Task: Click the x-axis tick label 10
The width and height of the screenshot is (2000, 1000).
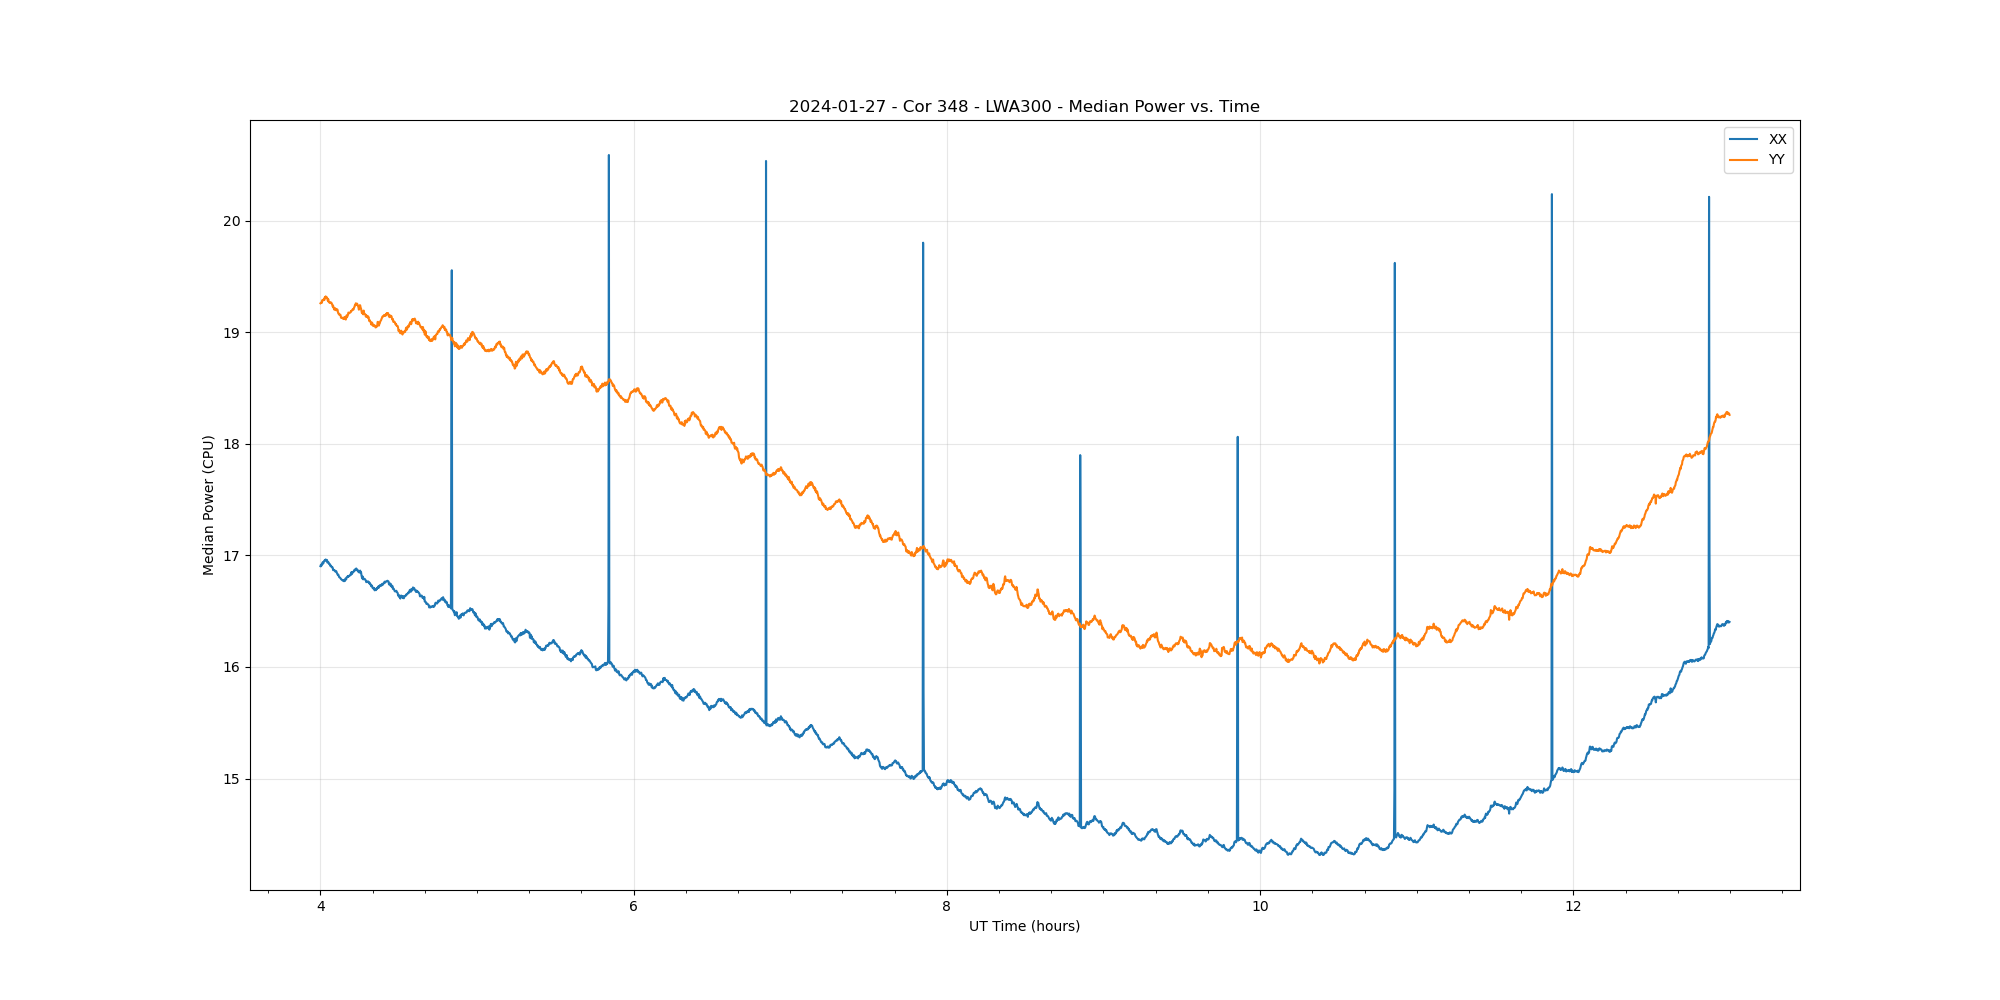Action: [1259, 907]
